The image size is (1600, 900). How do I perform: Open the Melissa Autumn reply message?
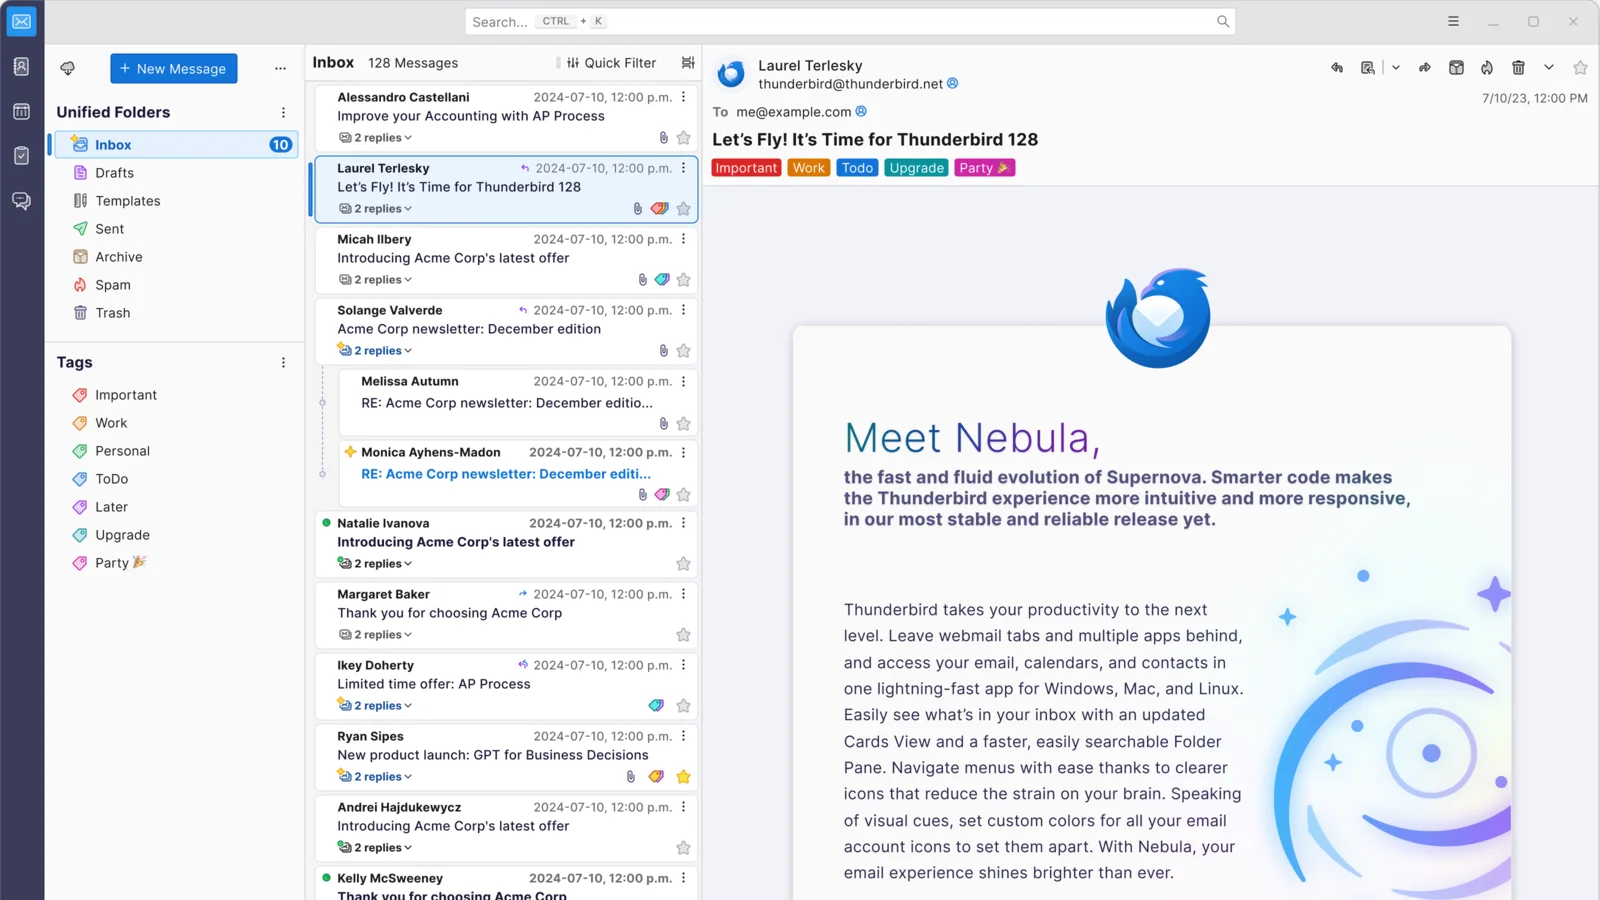point(518,402)
